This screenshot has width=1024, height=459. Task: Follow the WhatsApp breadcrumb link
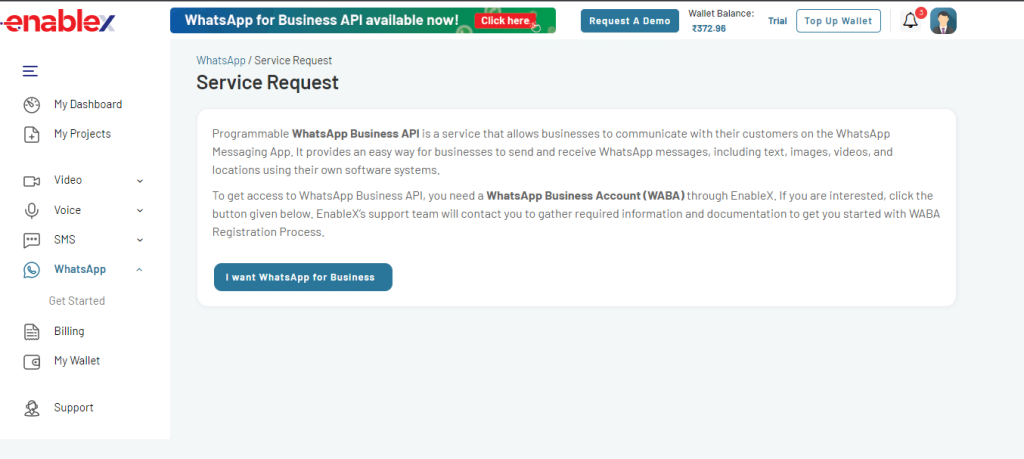pos(221,60)
